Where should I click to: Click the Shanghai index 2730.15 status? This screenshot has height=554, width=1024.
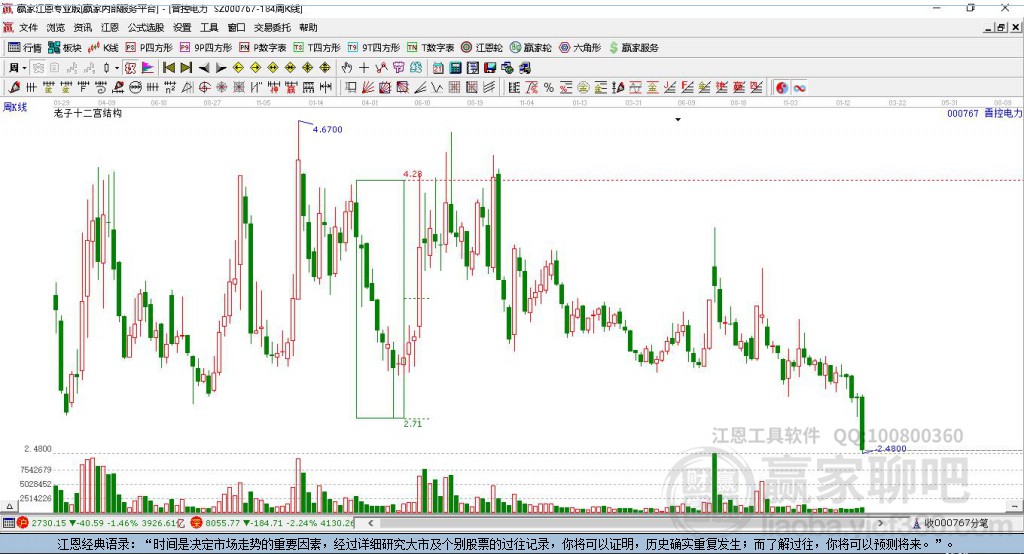point(48,523)
